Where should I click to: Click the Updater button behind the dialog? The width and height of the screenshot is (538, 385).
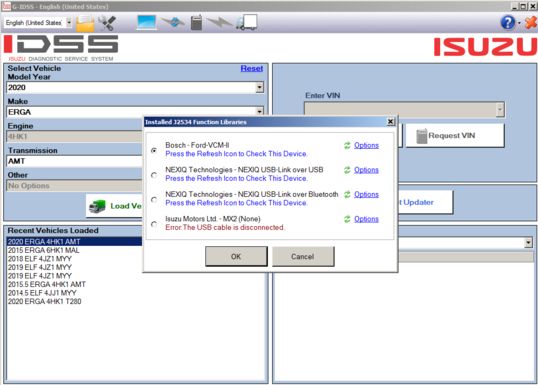coord(425,202)
